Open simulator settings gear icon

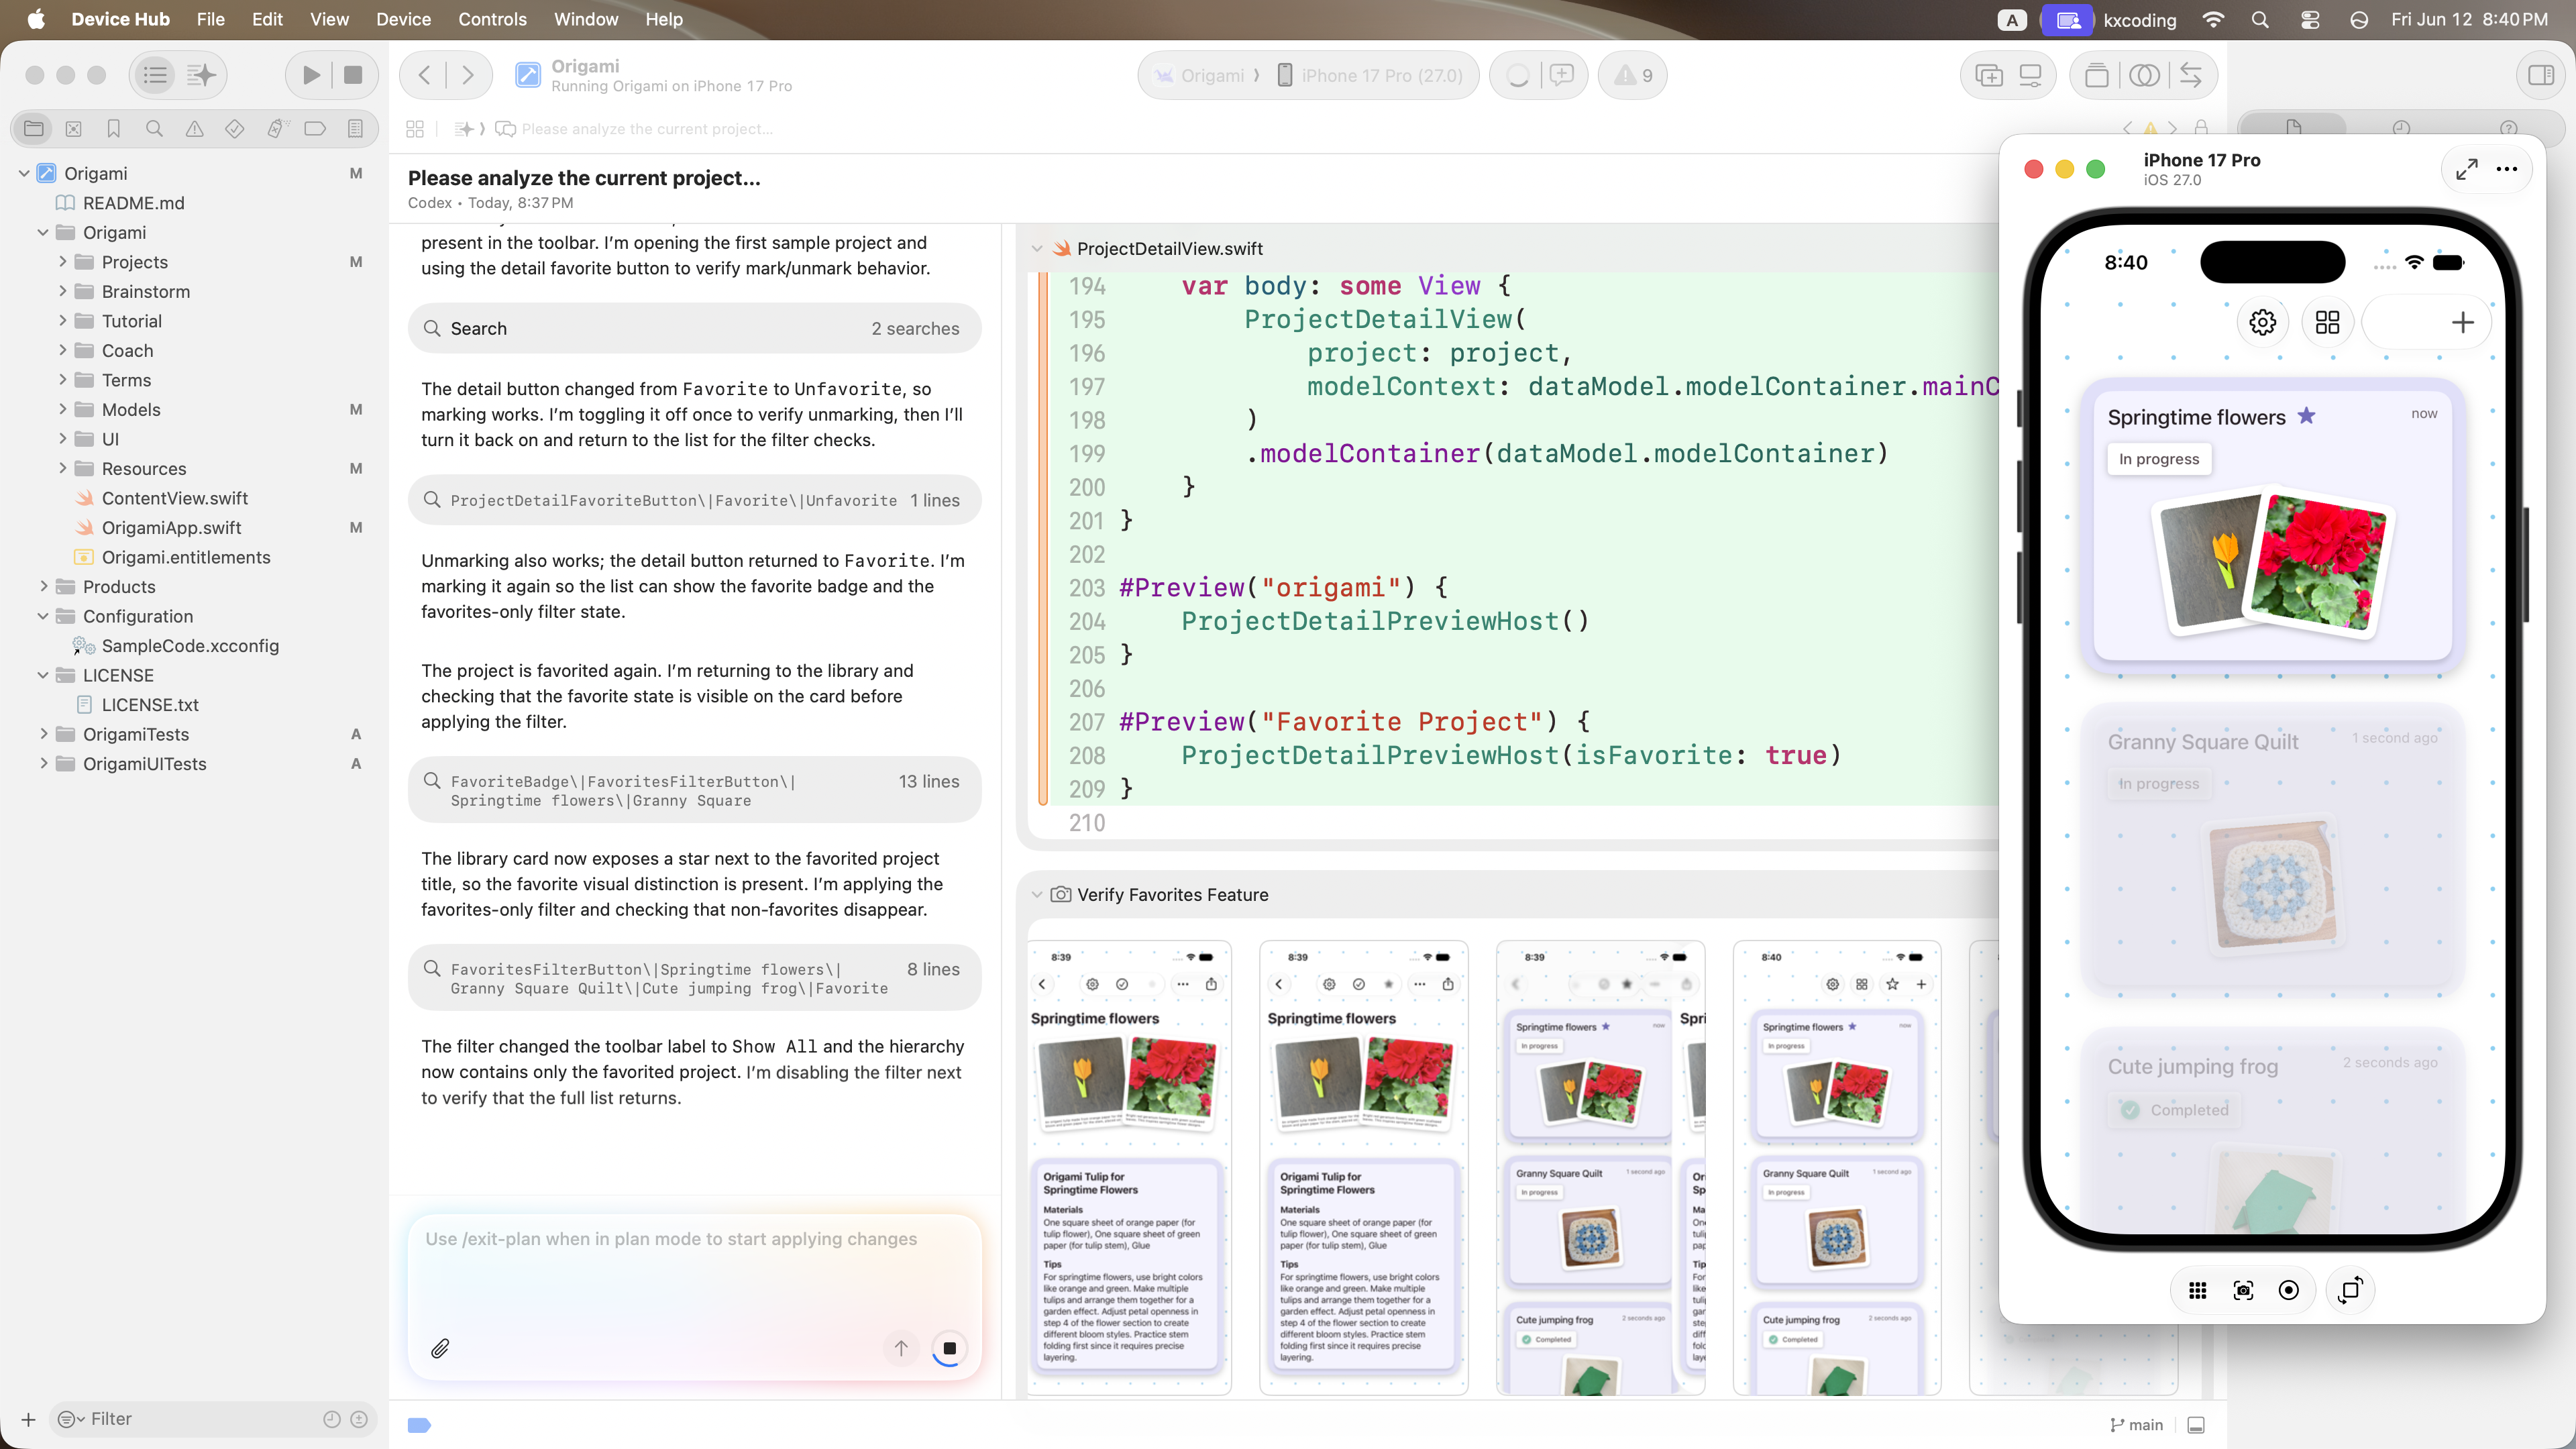coord(2262,322)
